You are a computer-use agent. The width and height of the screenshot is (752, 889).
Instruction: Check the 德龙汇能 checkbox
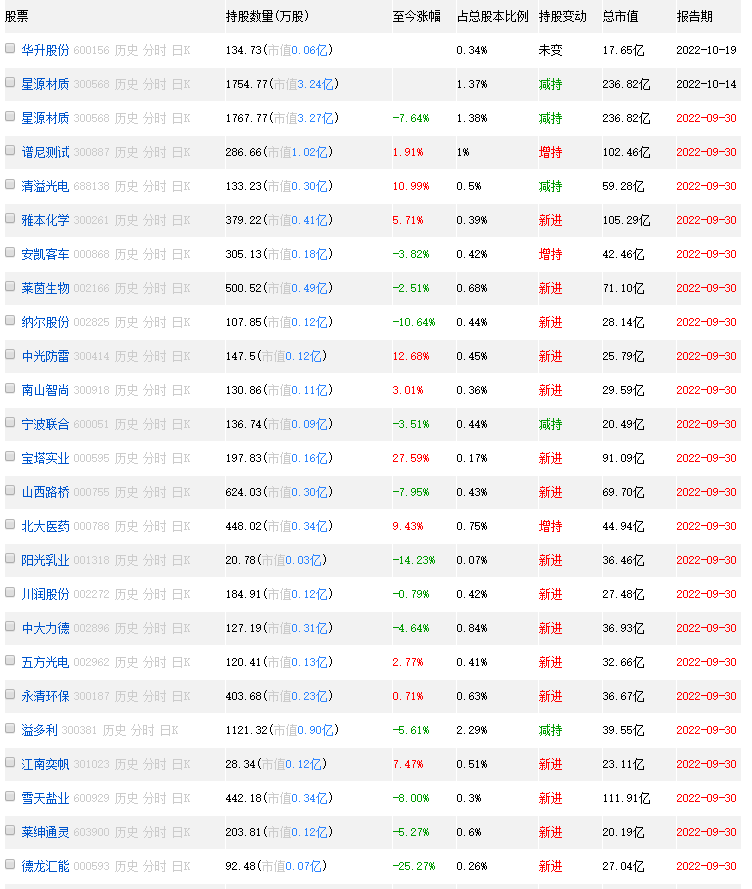pos(10,865)
